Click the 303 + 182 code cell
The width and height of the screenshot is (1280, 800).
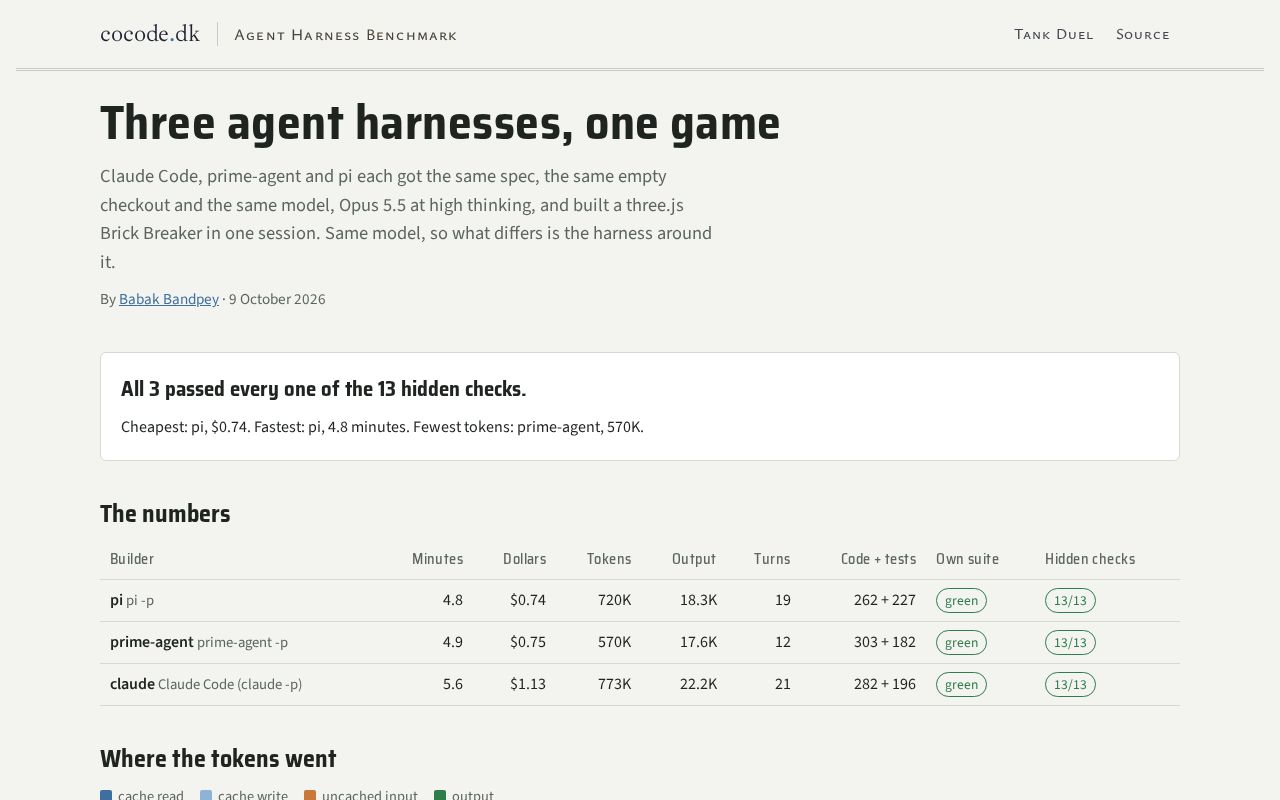(885, 642)
